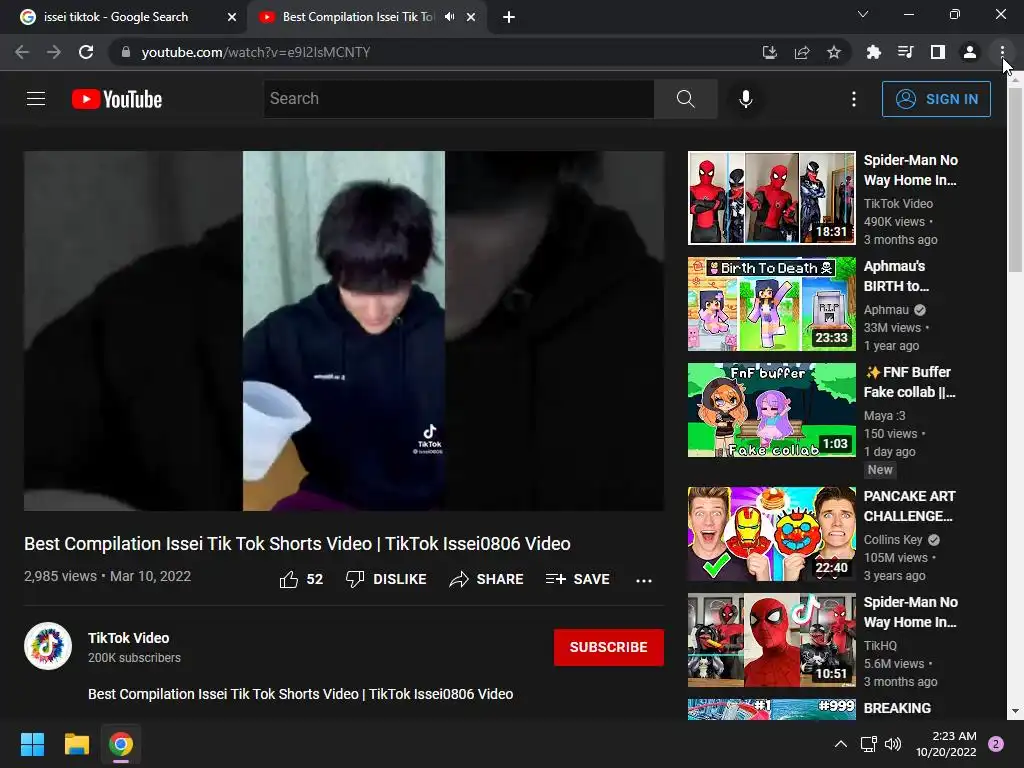The width and height of the screenshot is (1024, 768).
Task: Click the address bar URL
Action: coord(255,52)
